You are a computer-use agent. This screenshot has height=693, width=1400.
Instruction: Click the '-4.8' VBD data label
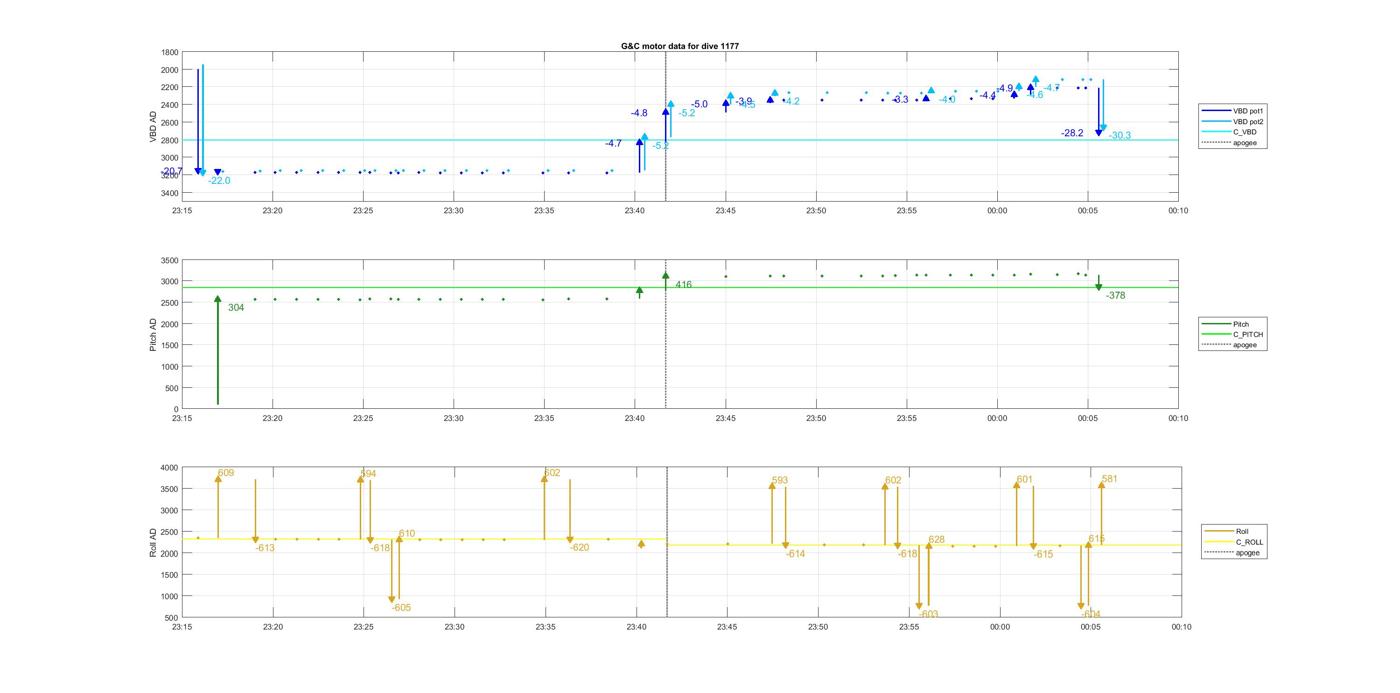tap(639, 114)
